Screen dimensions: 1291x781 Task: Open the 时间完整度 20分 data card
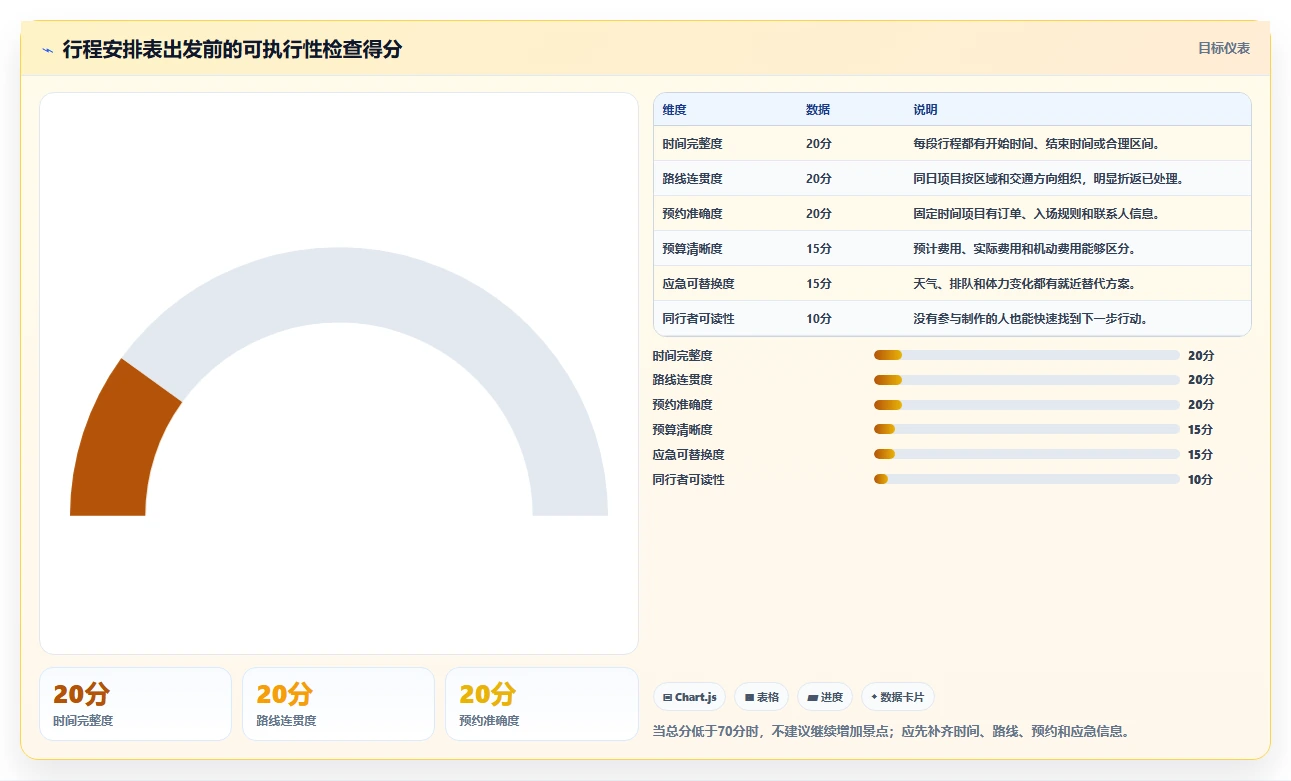point(135,704)
